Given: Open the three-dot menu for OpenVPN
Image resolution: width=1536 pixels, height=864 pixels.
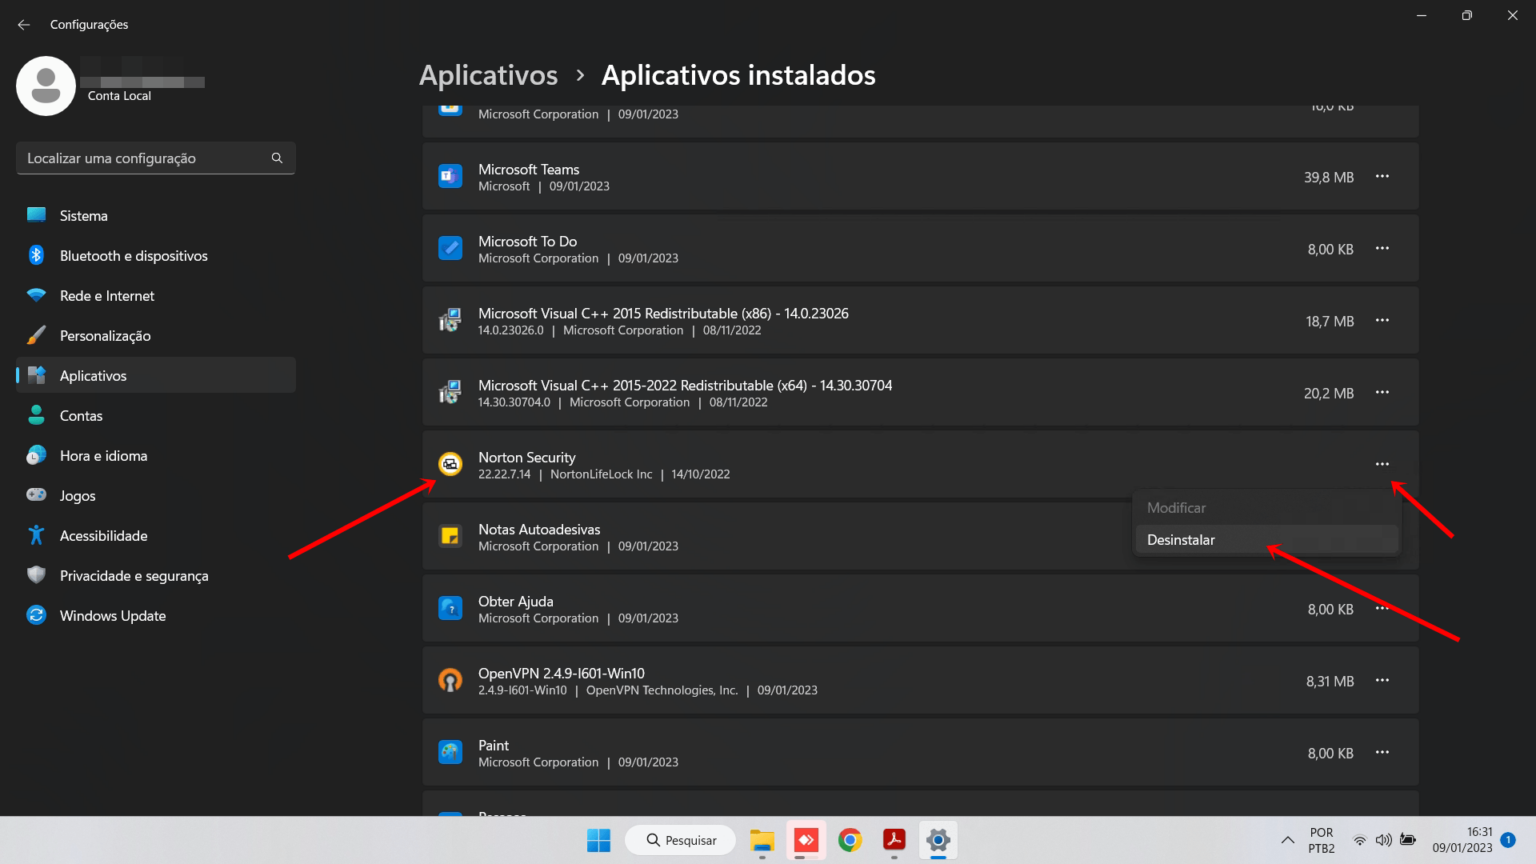Looking at the screenshot, I should click(x=1382, y=680).
